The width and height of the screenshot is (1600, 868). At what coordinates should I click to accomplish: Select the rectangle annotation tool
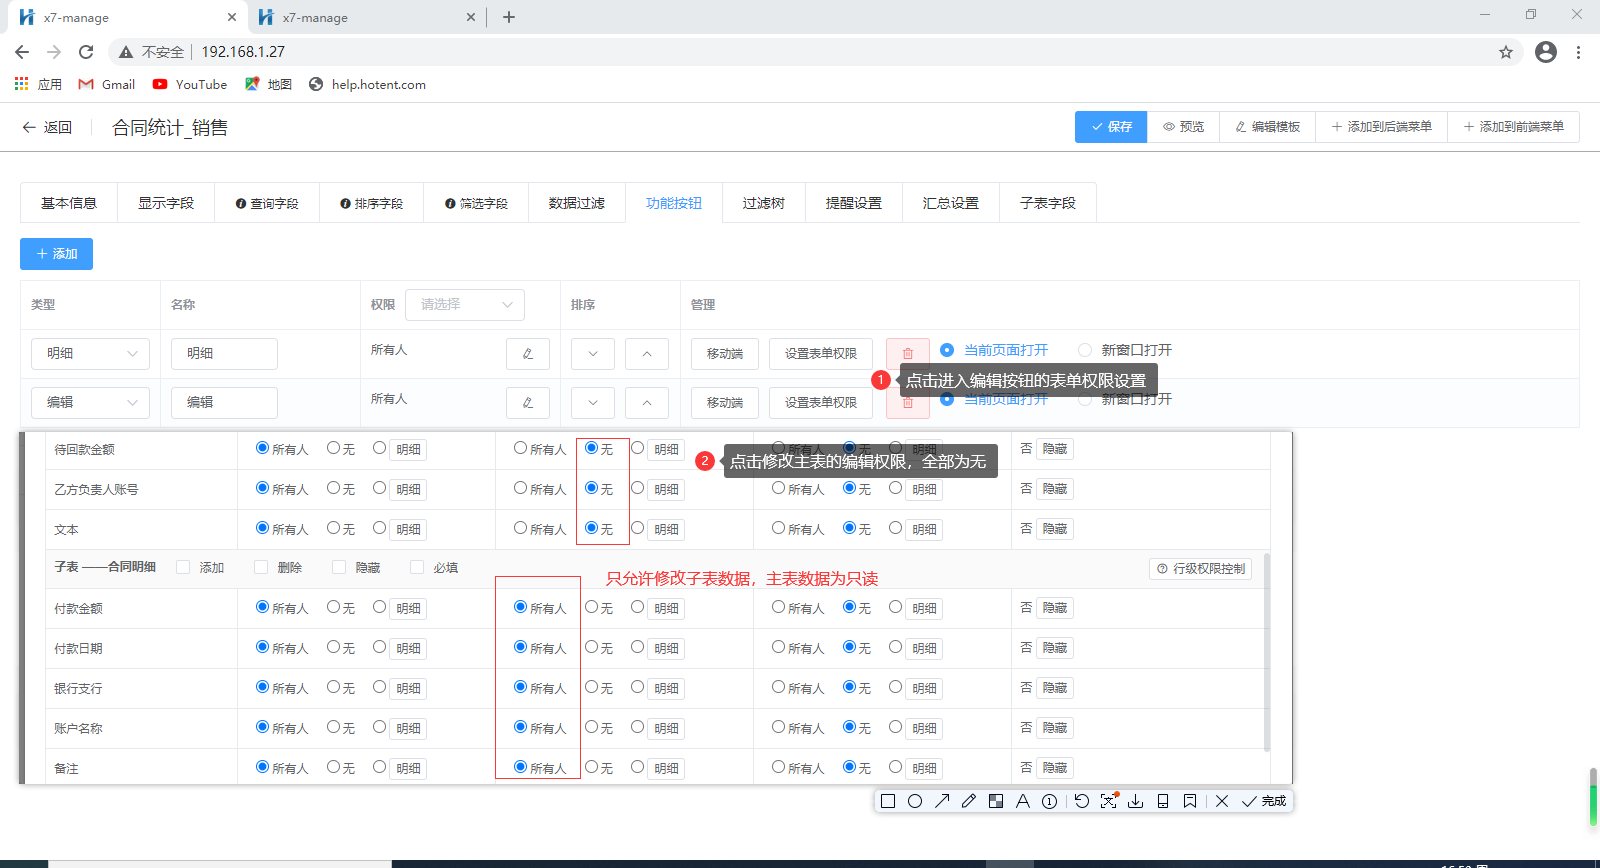click(887, 801)
